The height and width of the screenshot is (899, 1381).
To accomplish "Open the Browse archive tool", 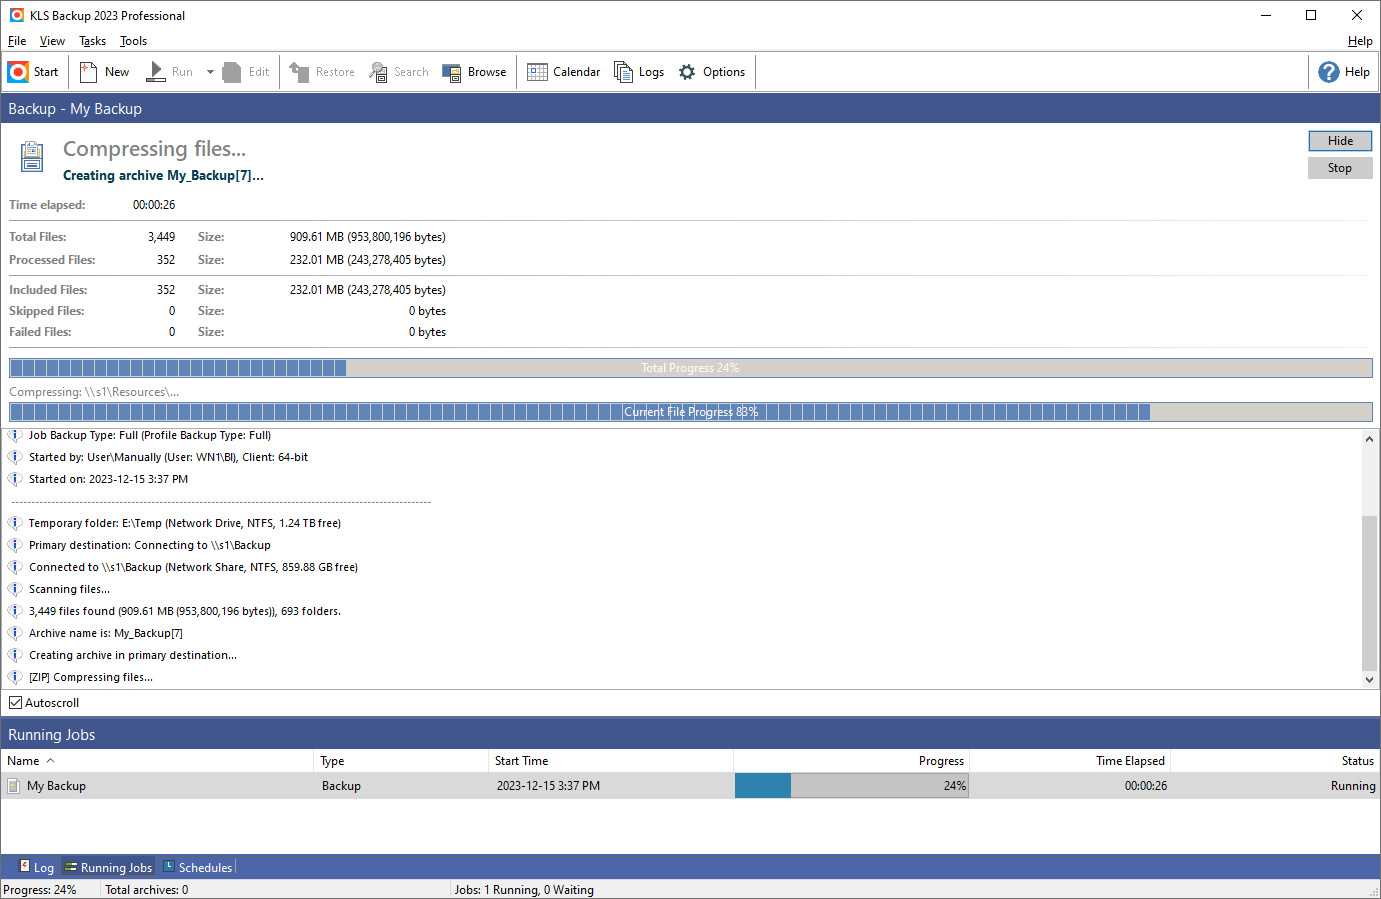I will (x=474, y=72).
